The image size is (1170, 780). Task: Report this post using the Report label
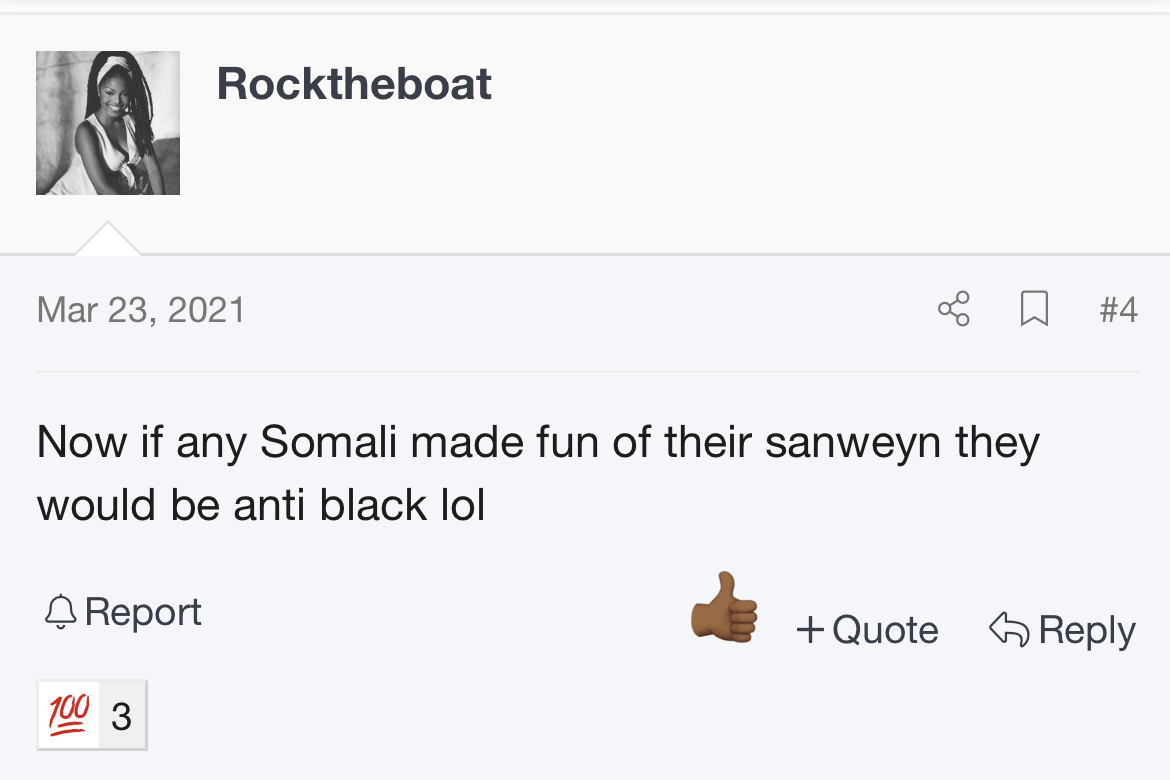point(143,612)
